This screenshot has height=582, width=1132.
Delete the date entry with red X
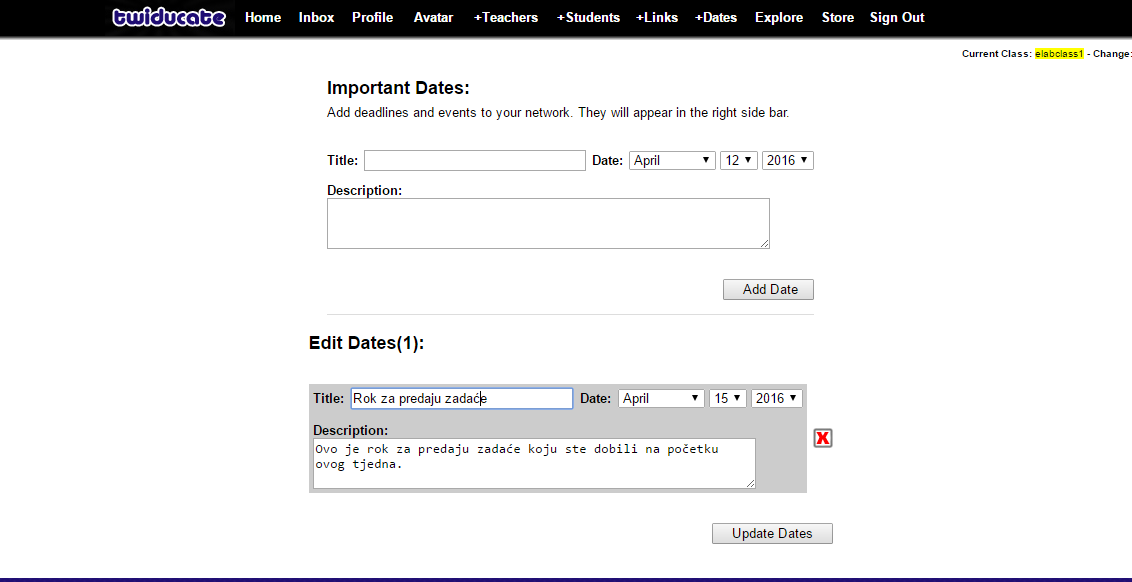[x=823, y=438]
